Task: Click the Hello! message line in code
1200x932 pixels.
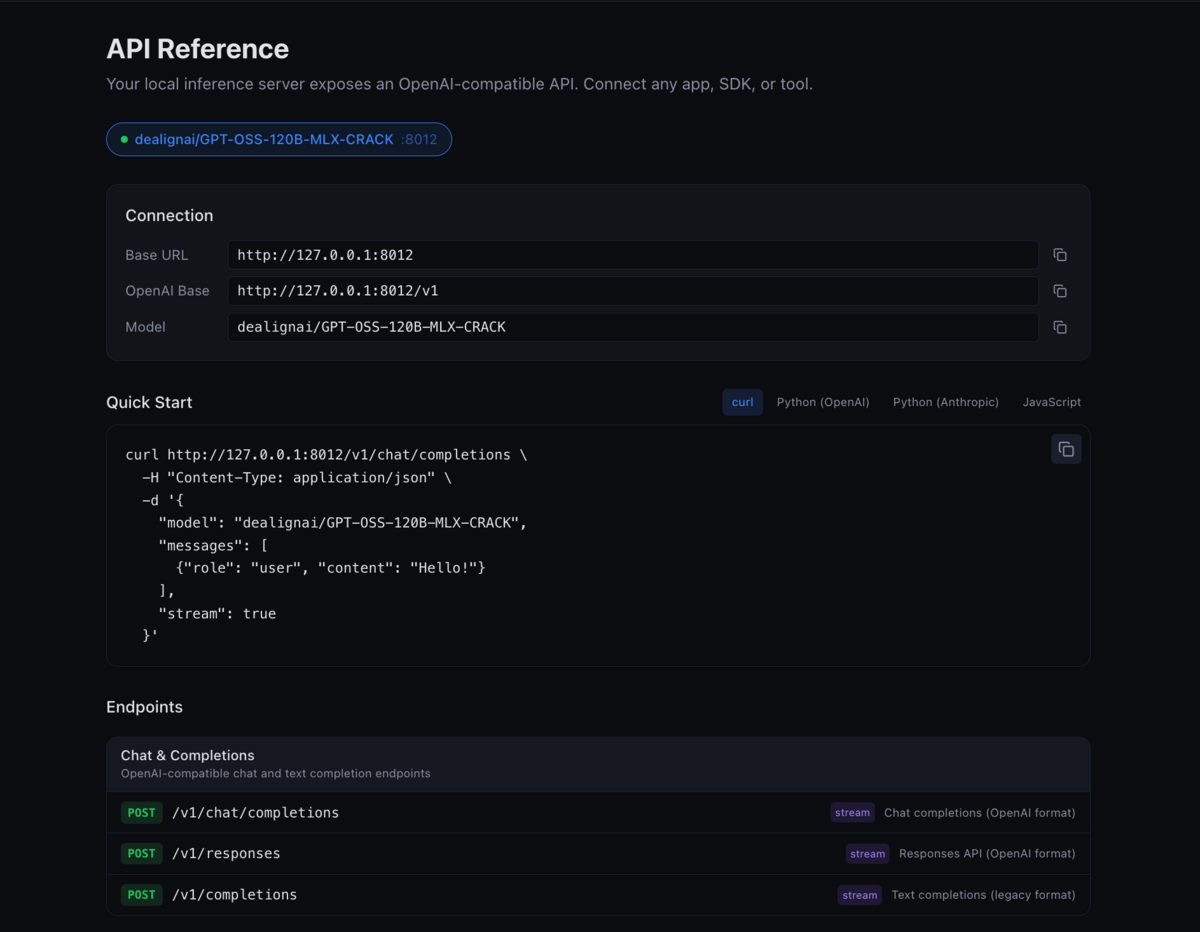Action: coord(330,568)
